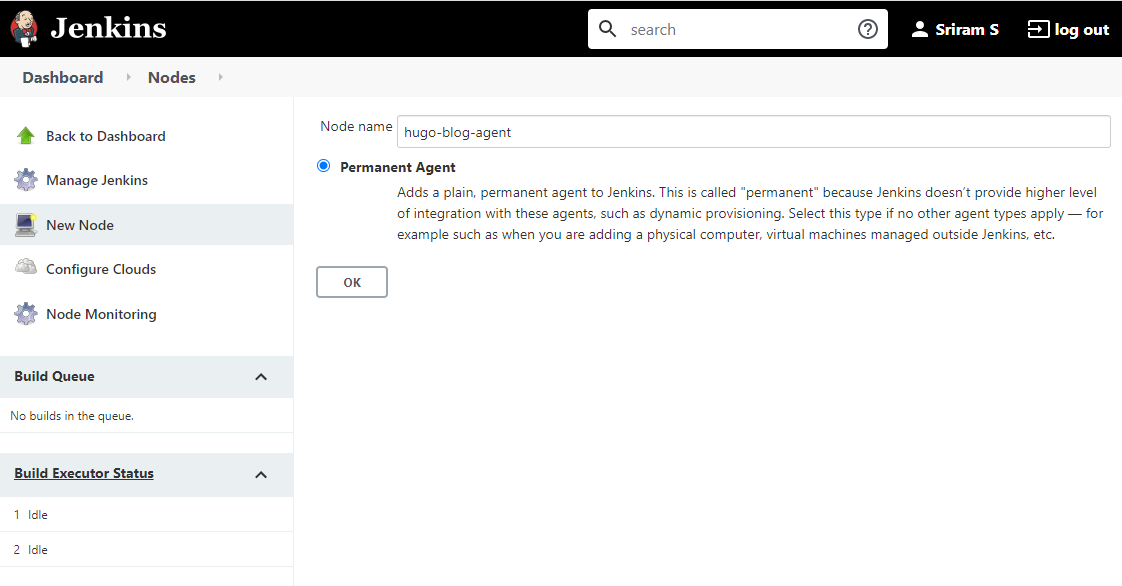The image size is (1122, 586).
Task: Click the Node Monitoring gear icon
Action: 26,313
